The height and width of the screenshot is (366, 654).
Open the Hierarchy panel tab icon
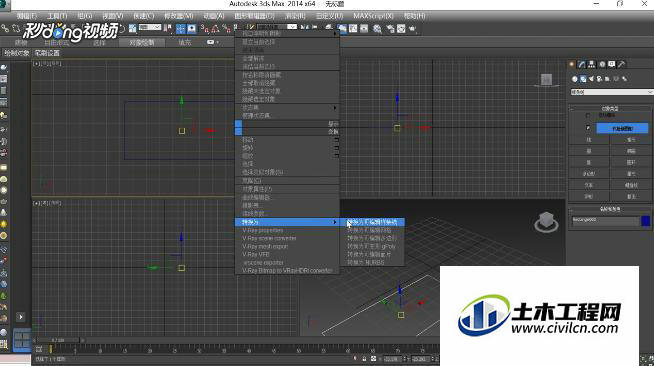click(x=591, y=64)
